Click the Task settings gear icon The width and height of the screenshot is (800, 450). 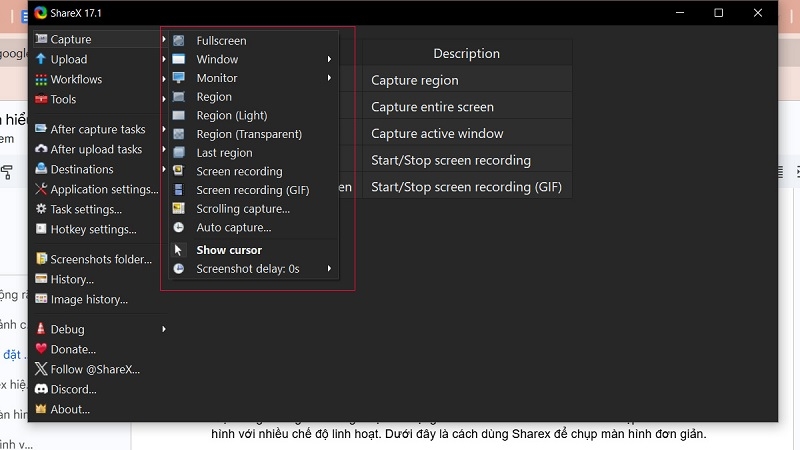41,209
